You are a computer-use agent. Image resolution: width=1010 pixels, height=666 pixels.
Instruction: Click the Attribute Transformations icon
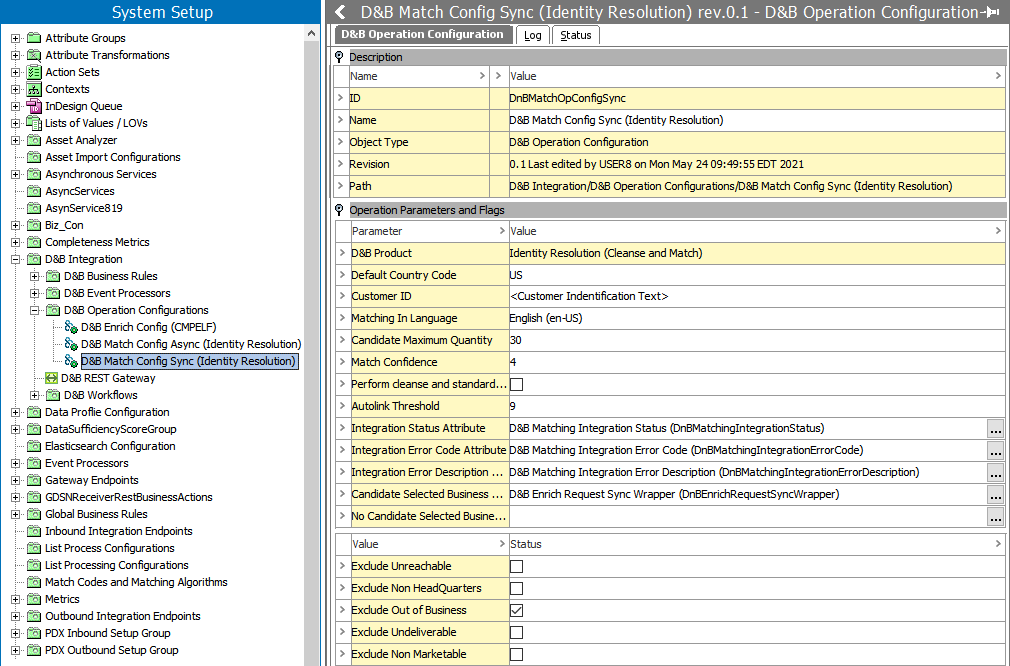34,55
